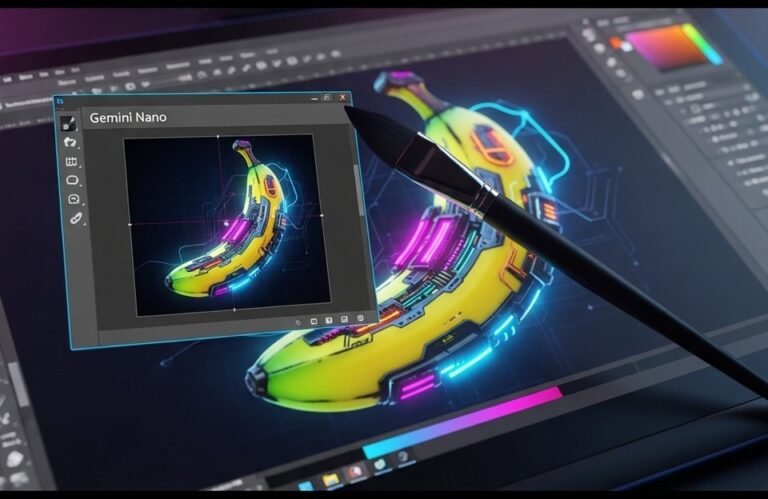
Task: Choose the grid tool in Gemini Nano toolbar
Action: click(71, 162)
